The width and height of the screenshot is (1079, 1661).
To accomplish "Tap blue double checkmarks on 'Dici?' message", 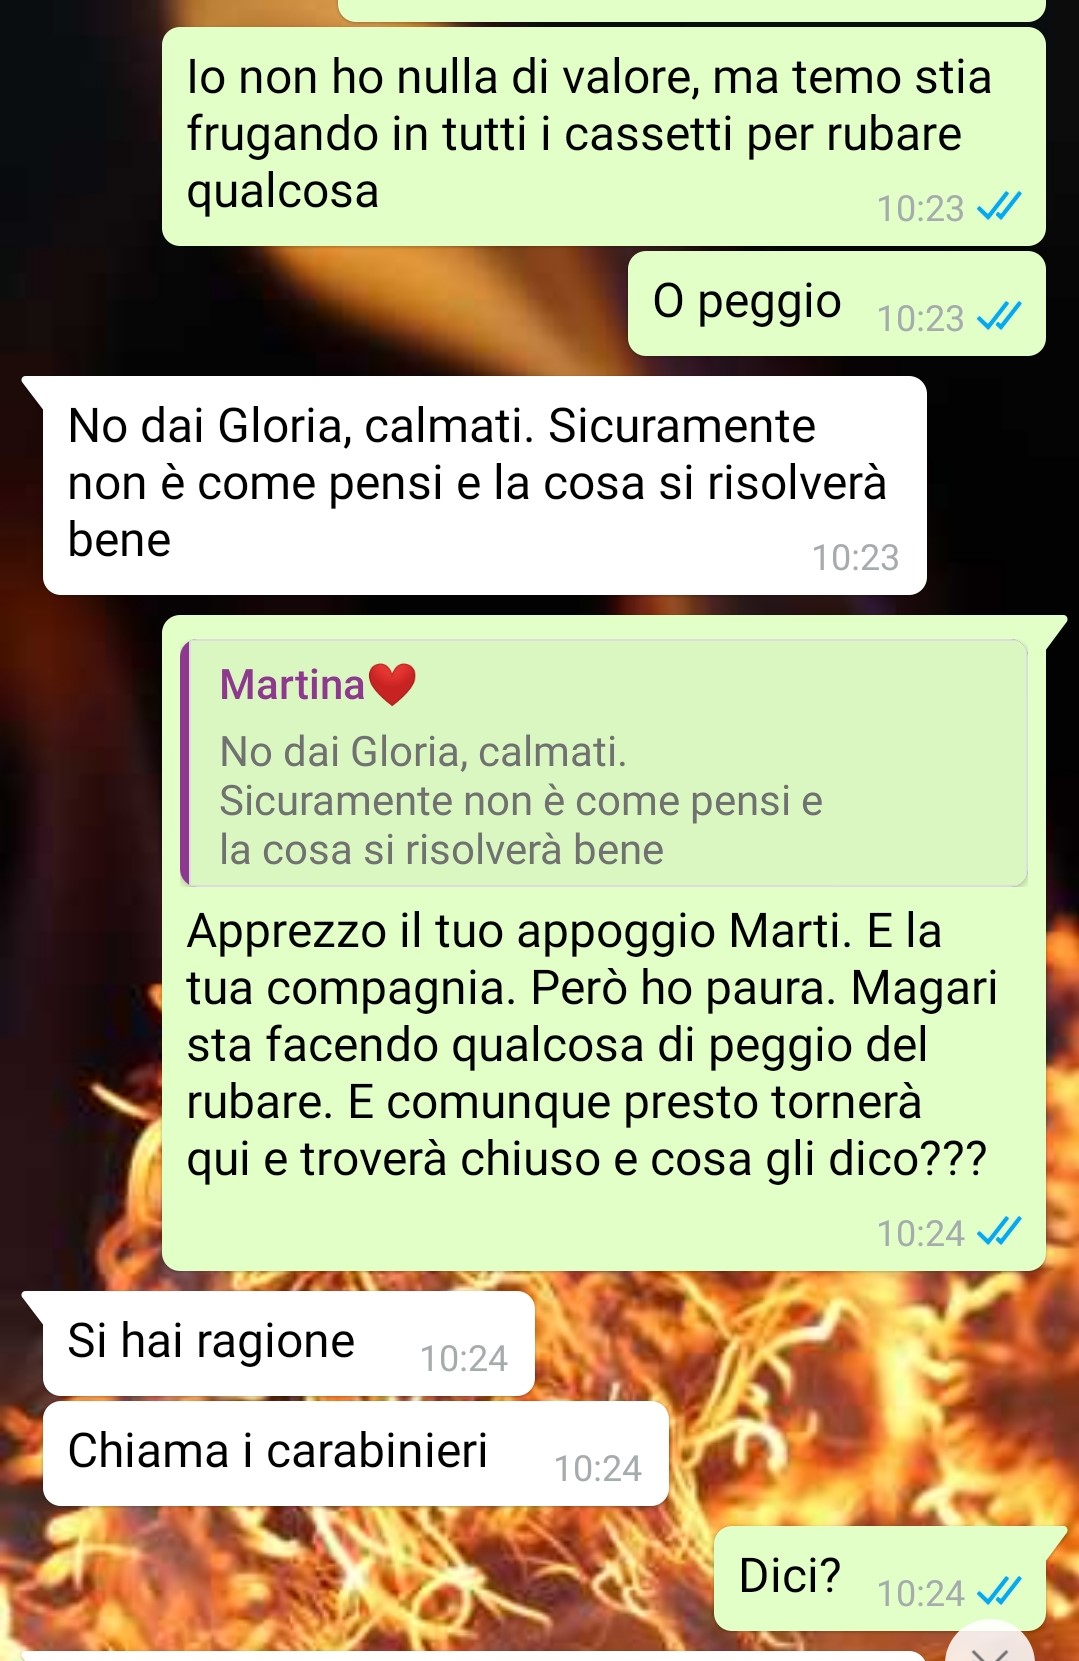I will (x=998, y=1592).
